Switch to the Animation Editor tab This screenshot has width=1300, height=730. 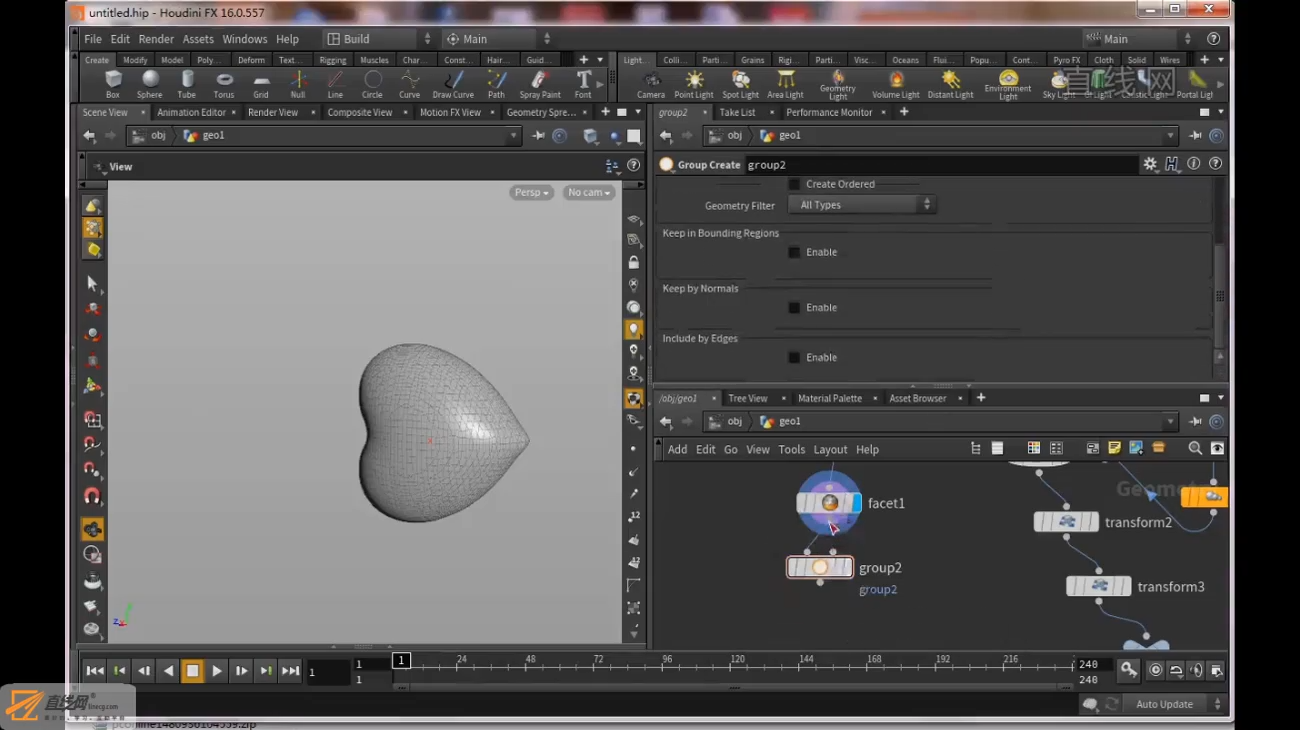[192, 113]
